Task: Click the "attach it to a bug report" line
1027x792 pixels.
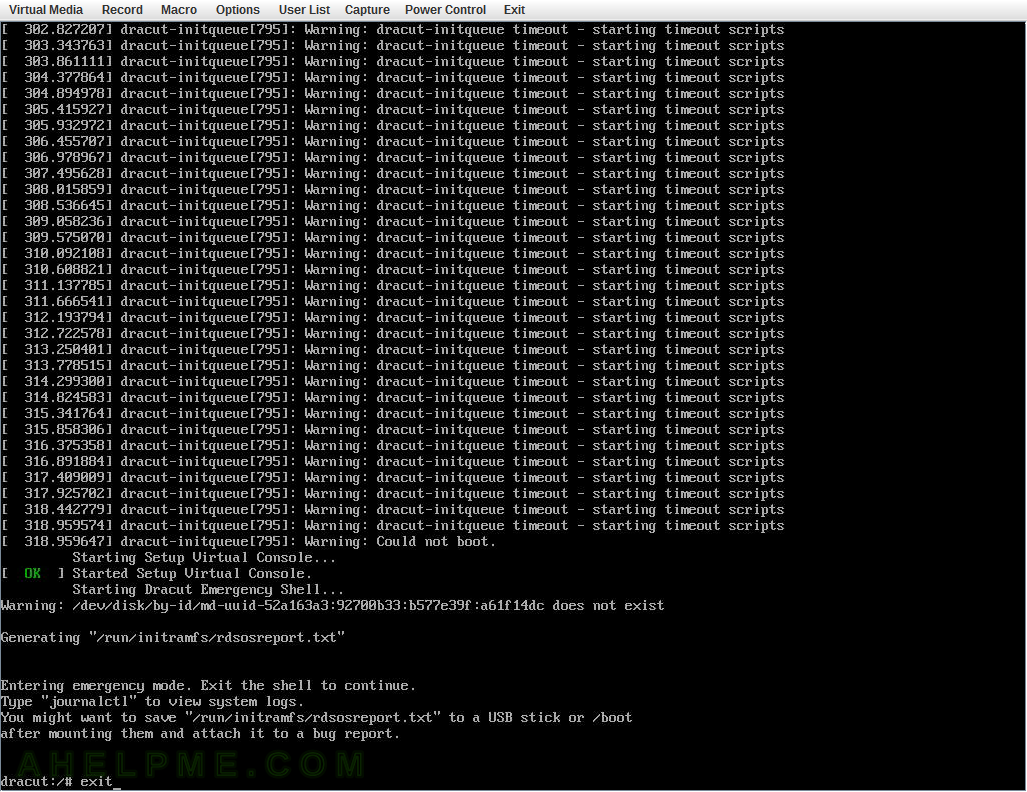Action: (200, 734)
